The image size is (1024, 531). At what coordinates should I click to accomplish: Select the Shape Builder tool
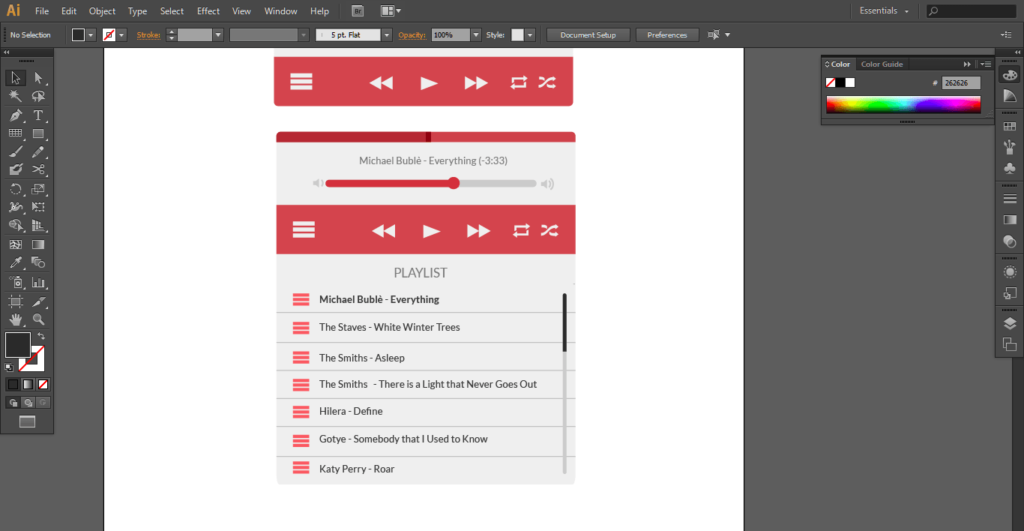pos(15,225)
